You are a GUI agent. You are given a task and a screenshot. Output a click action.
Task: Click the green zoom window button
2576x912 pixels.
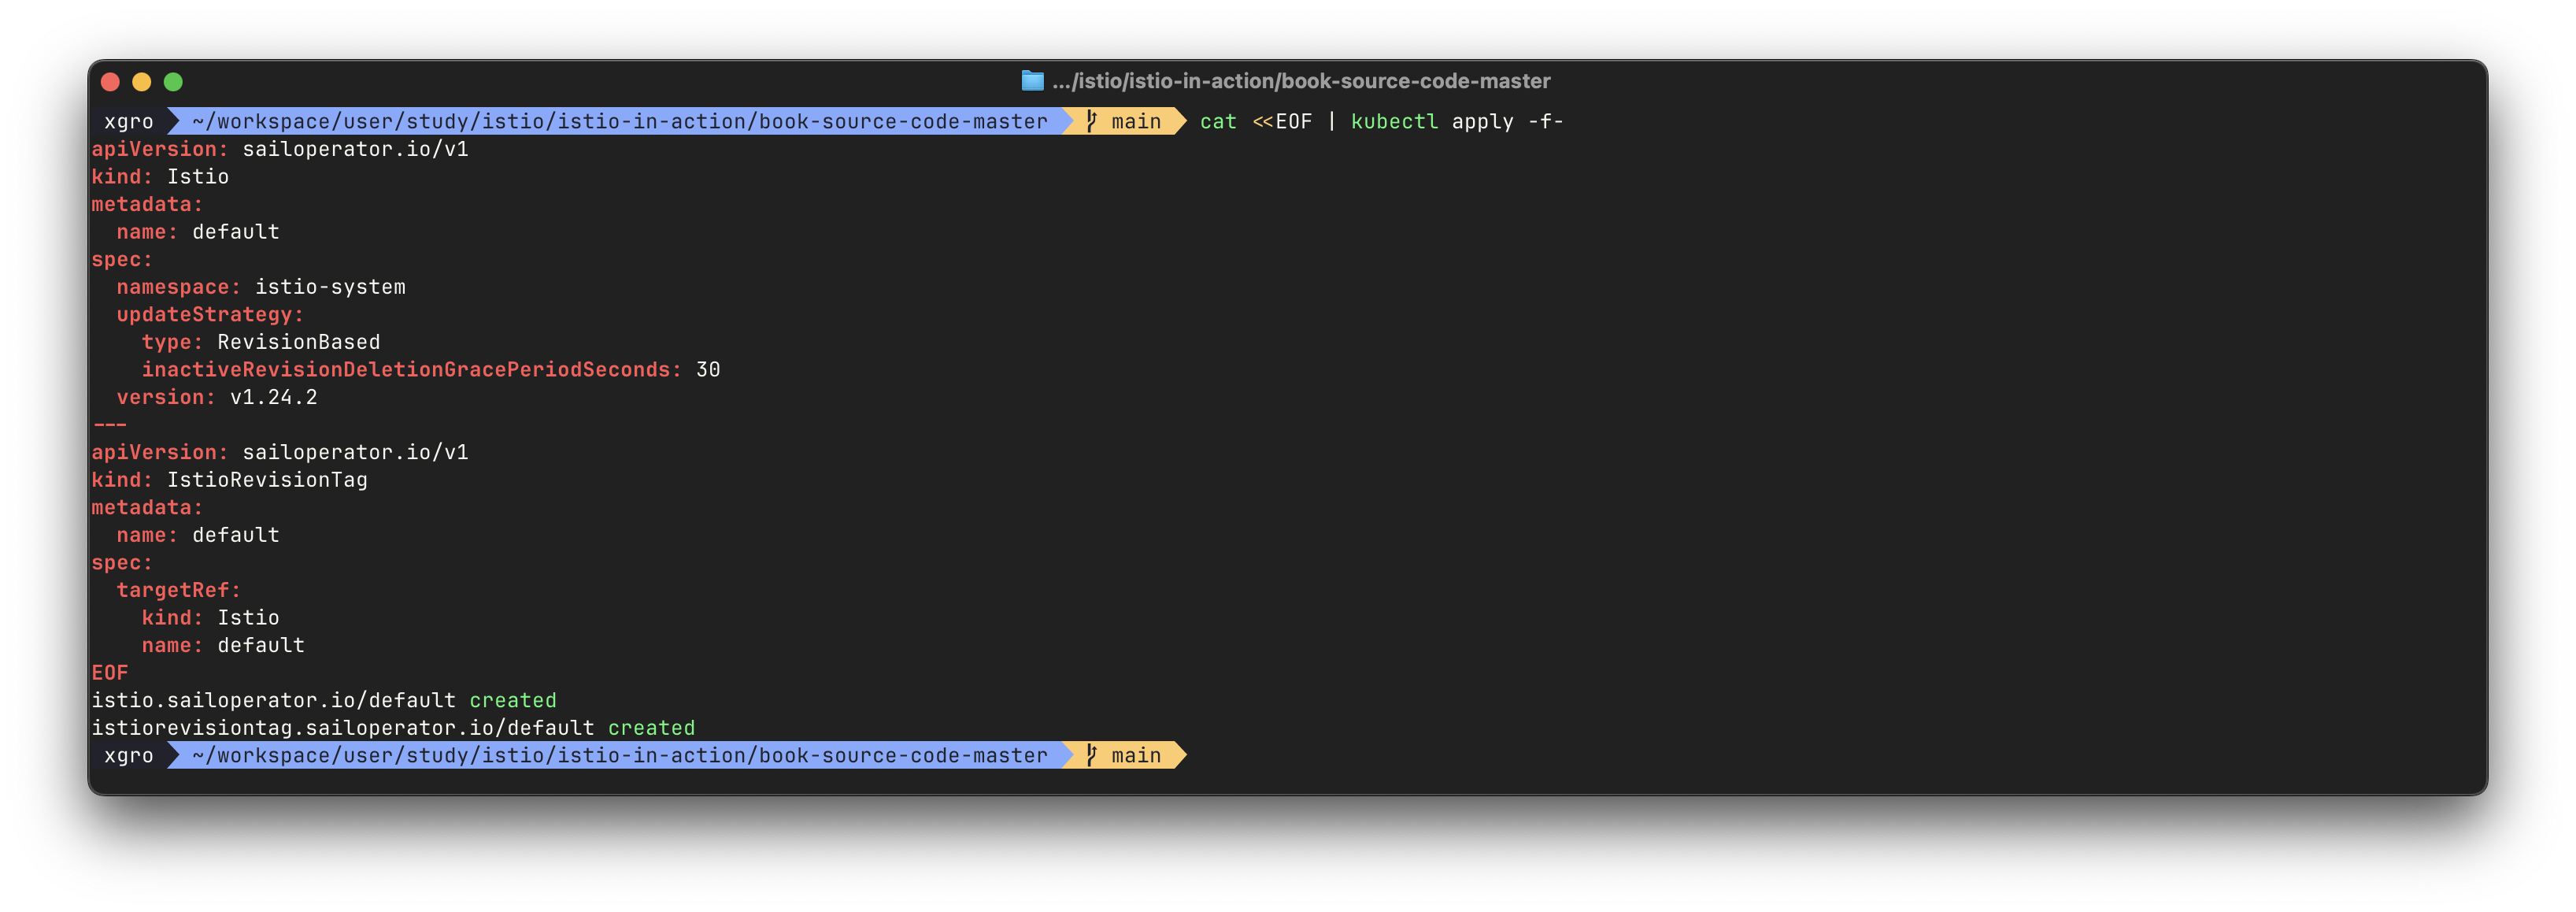click(x=173, y=82)
